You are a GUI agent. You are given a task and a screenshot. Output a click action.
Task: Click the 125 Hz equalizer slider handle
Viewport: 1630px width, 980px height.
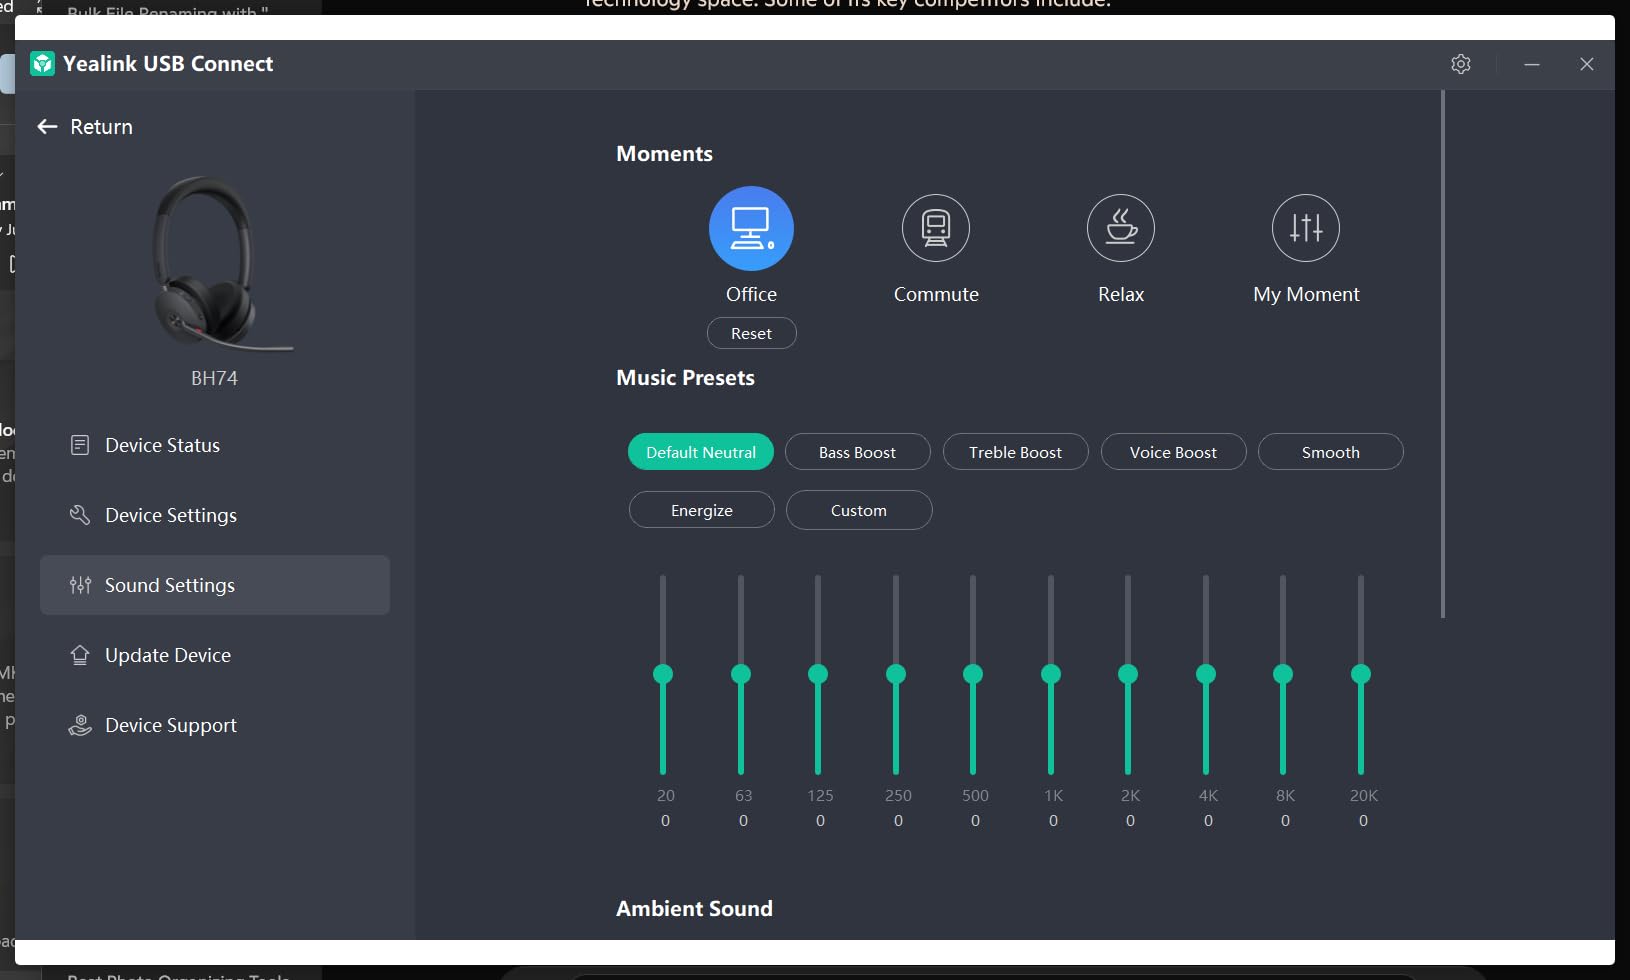[x=818, y=674]
